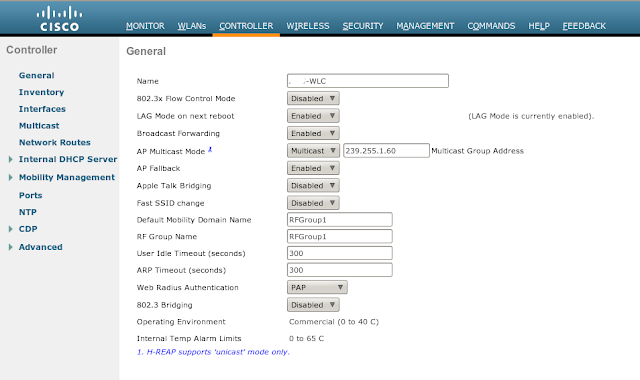The width and height of the screenshot is (640, 380).
Task: Click the FEEDBACK link in the top bar
Action: [584, 26]
